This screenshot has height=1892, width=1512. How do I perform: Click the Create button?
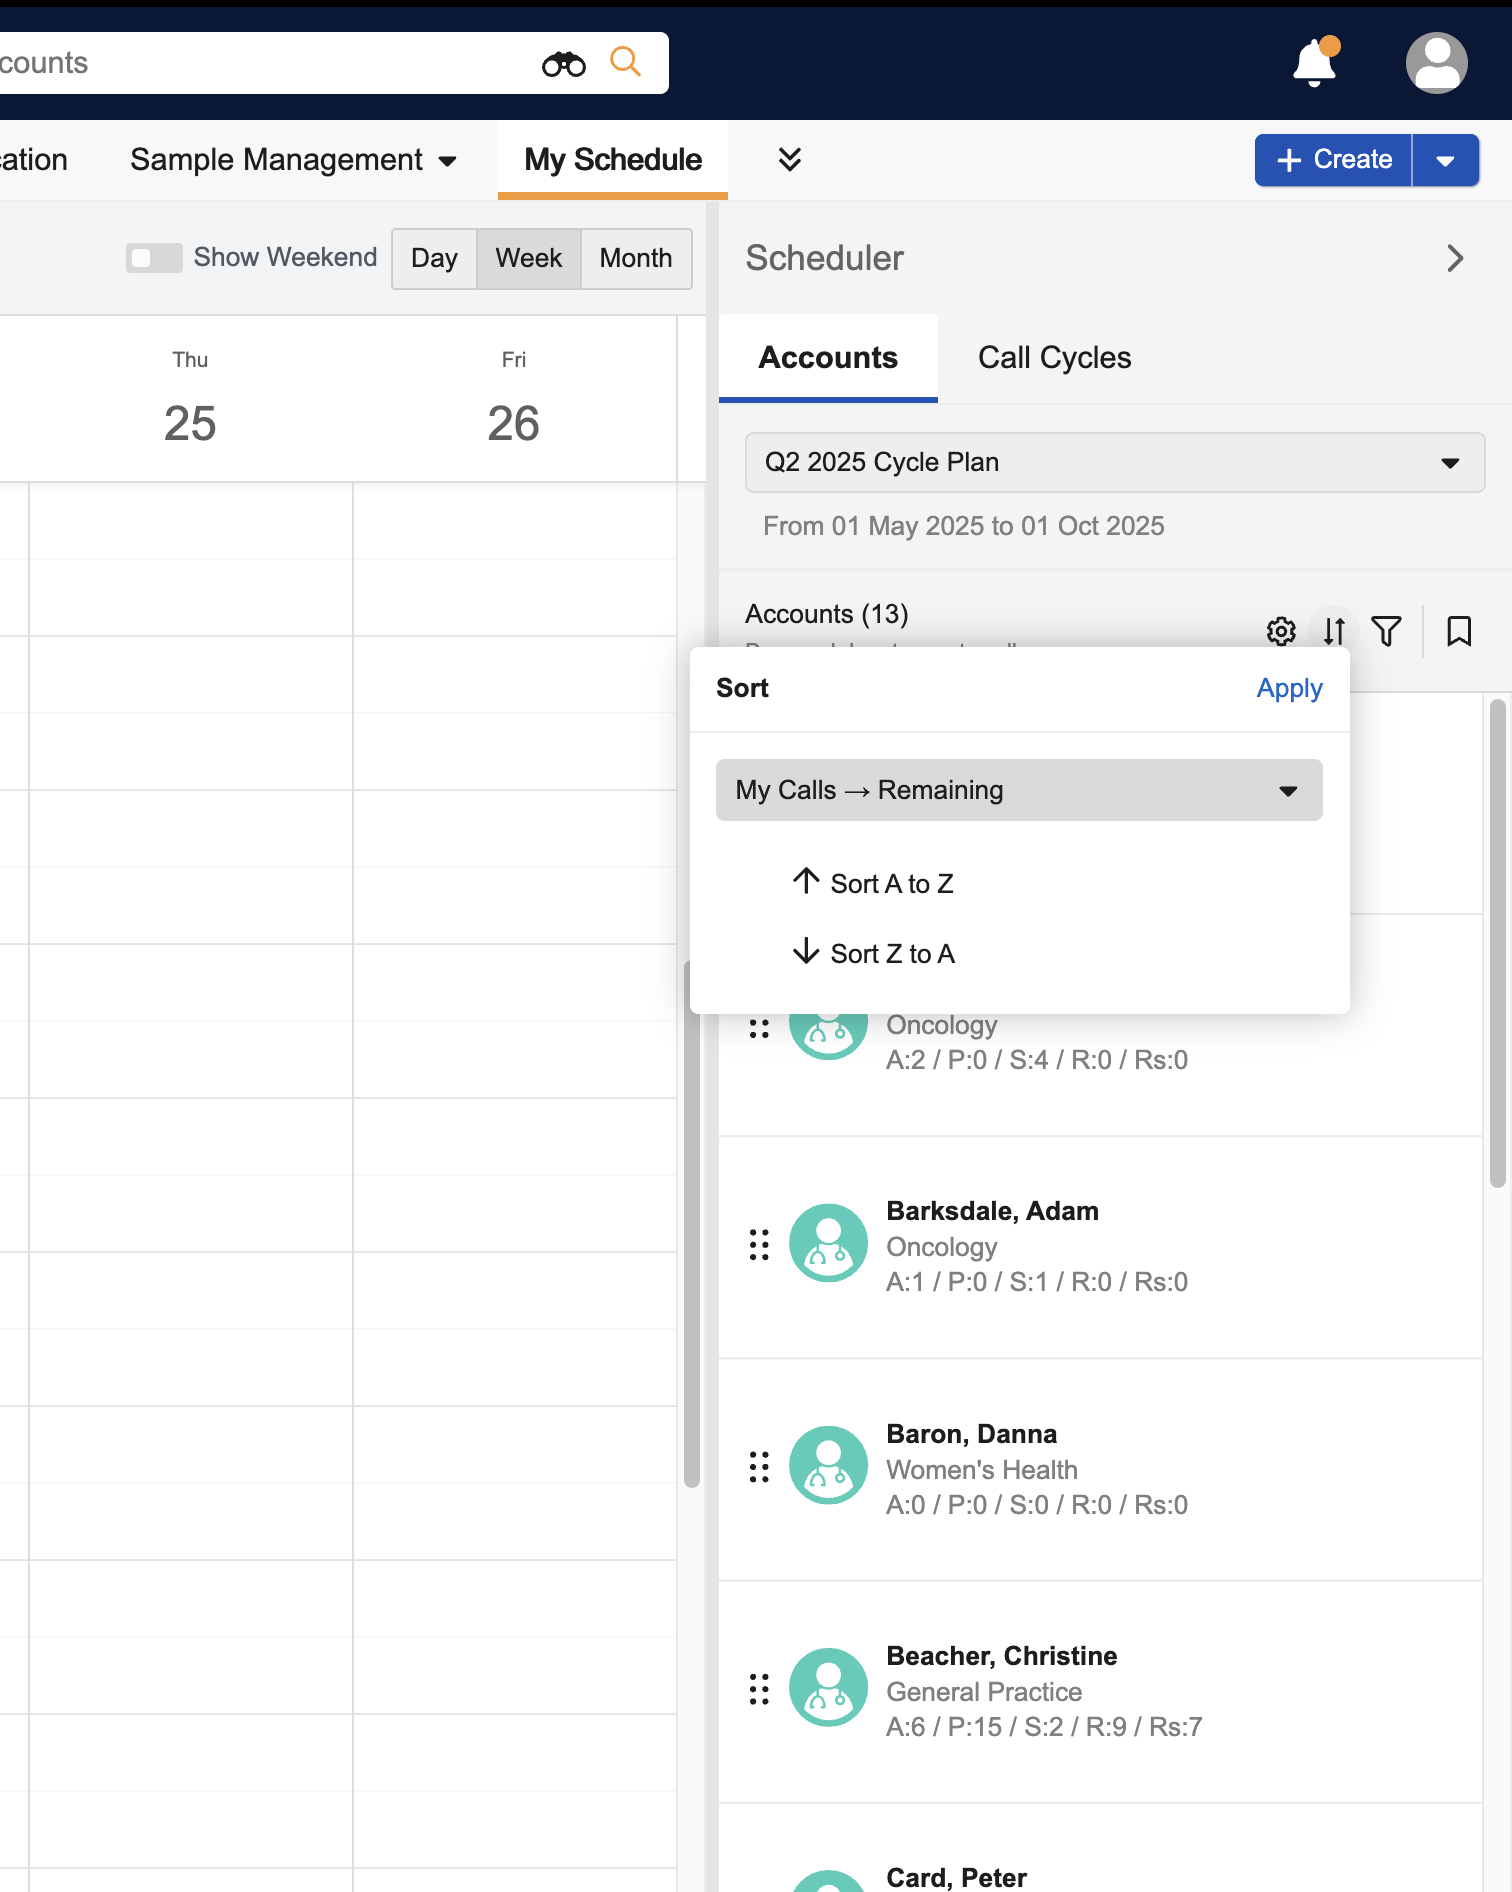point(1333,160)
